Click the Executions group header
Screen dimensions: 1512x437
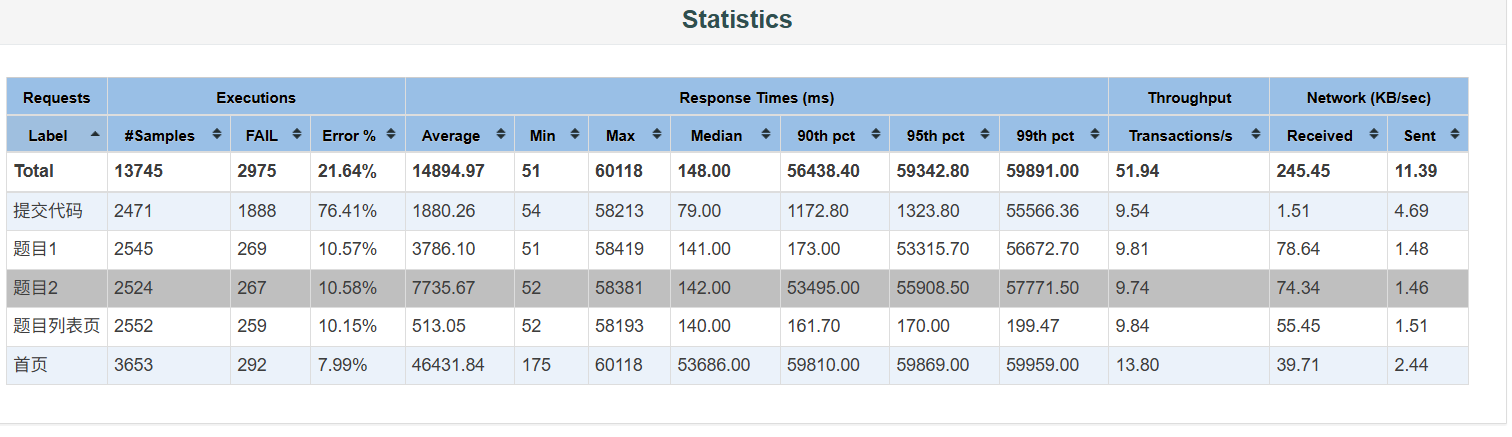click(x=256, y=98)
